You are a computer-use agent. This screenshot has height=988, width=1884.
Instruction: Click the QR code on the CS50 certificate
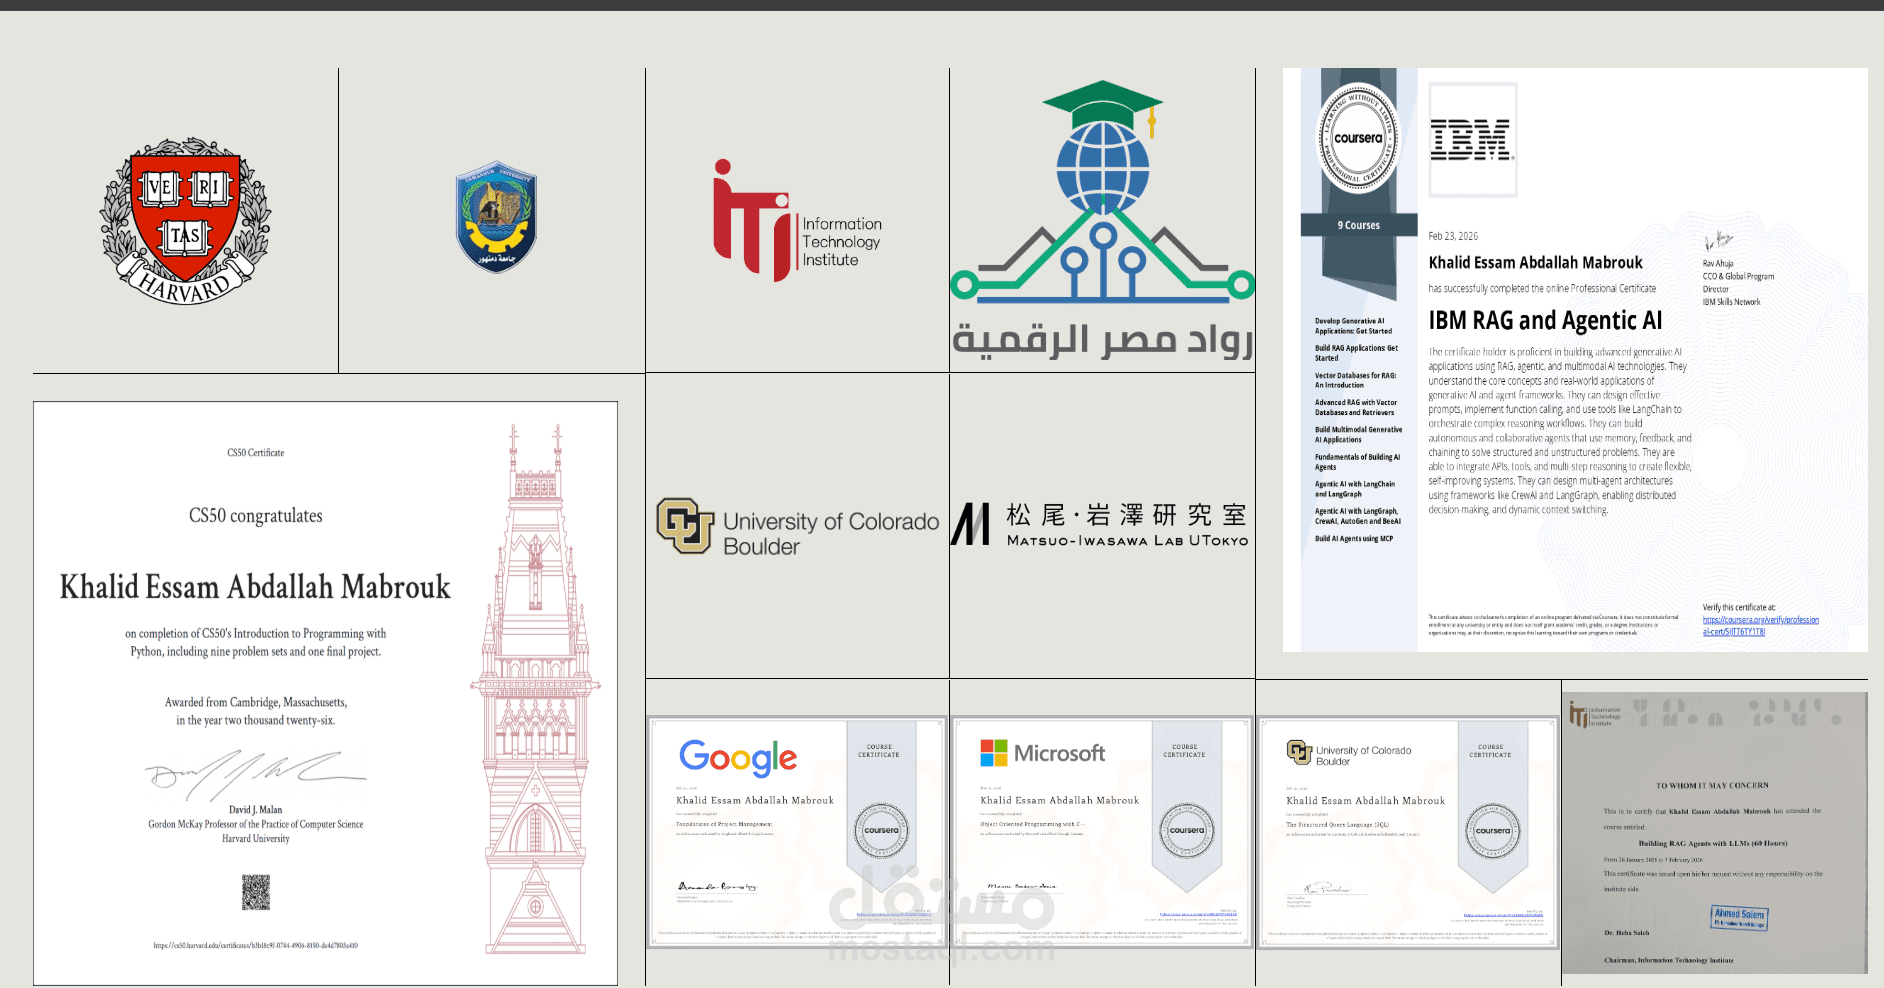[x=256, y=892]
